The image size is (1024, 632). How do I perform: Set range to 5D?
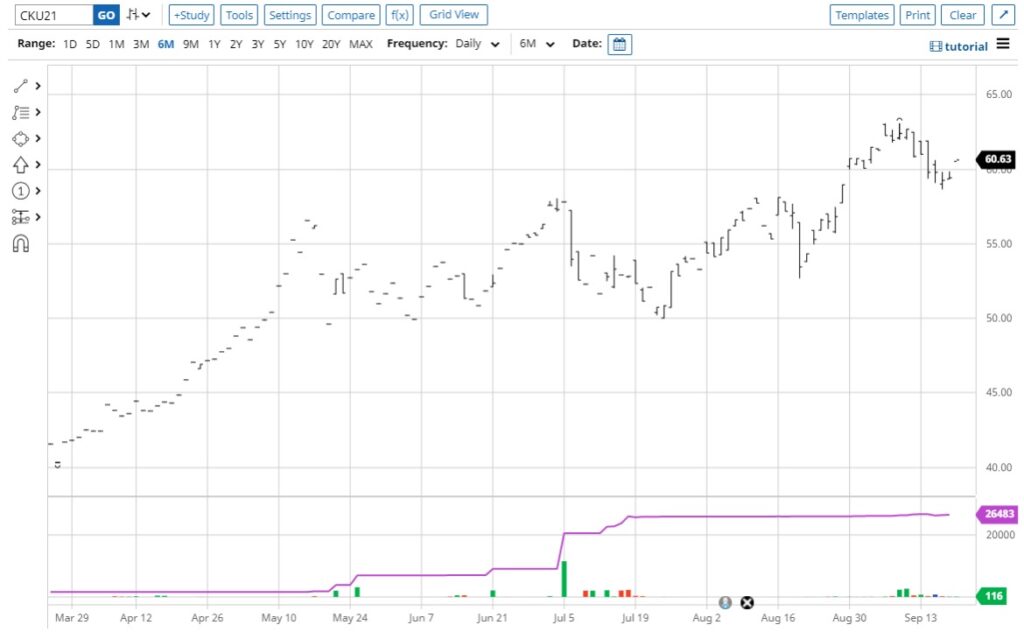pyautogui.click(x=93, y=44)
